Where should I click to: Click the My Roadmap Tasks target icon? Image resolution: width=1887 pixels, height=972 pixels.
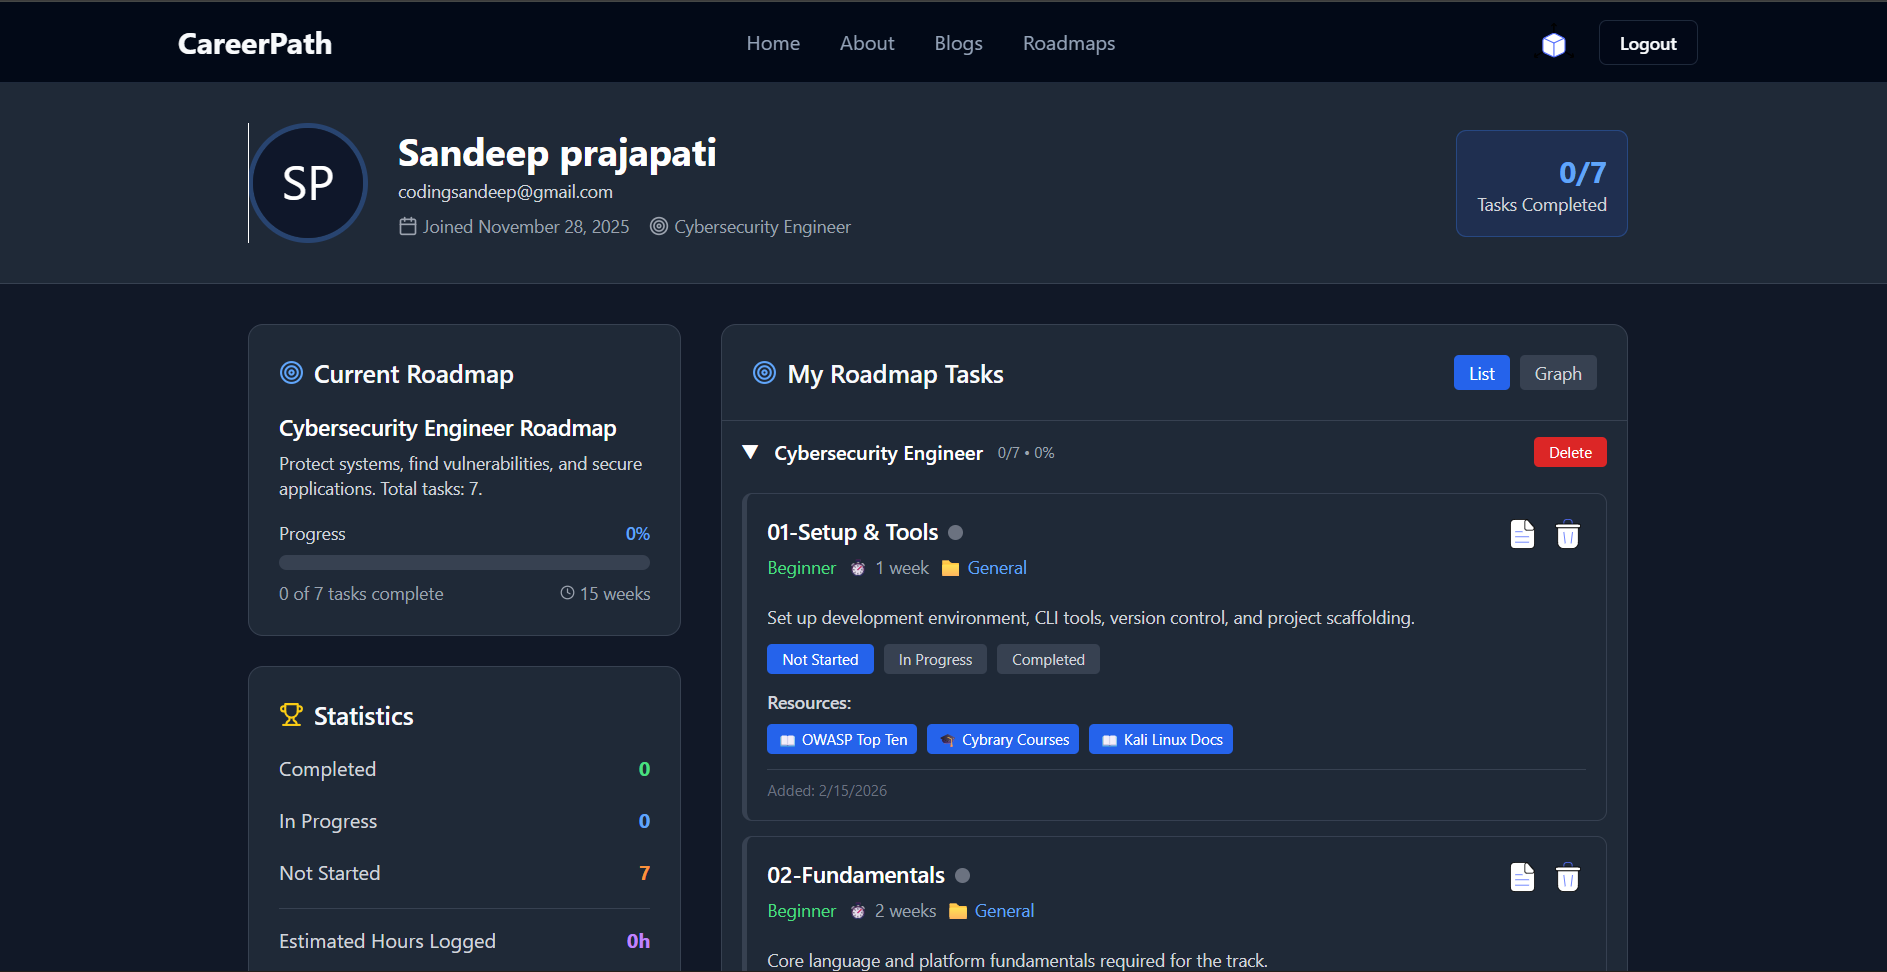[x=764, y=373]
